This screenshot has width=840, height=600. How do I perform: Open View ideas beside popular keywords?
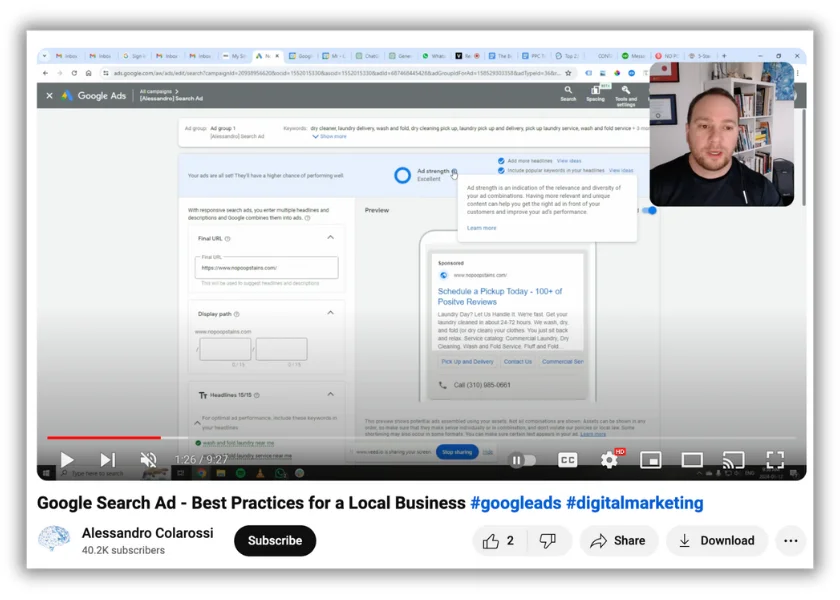[621, 170]
